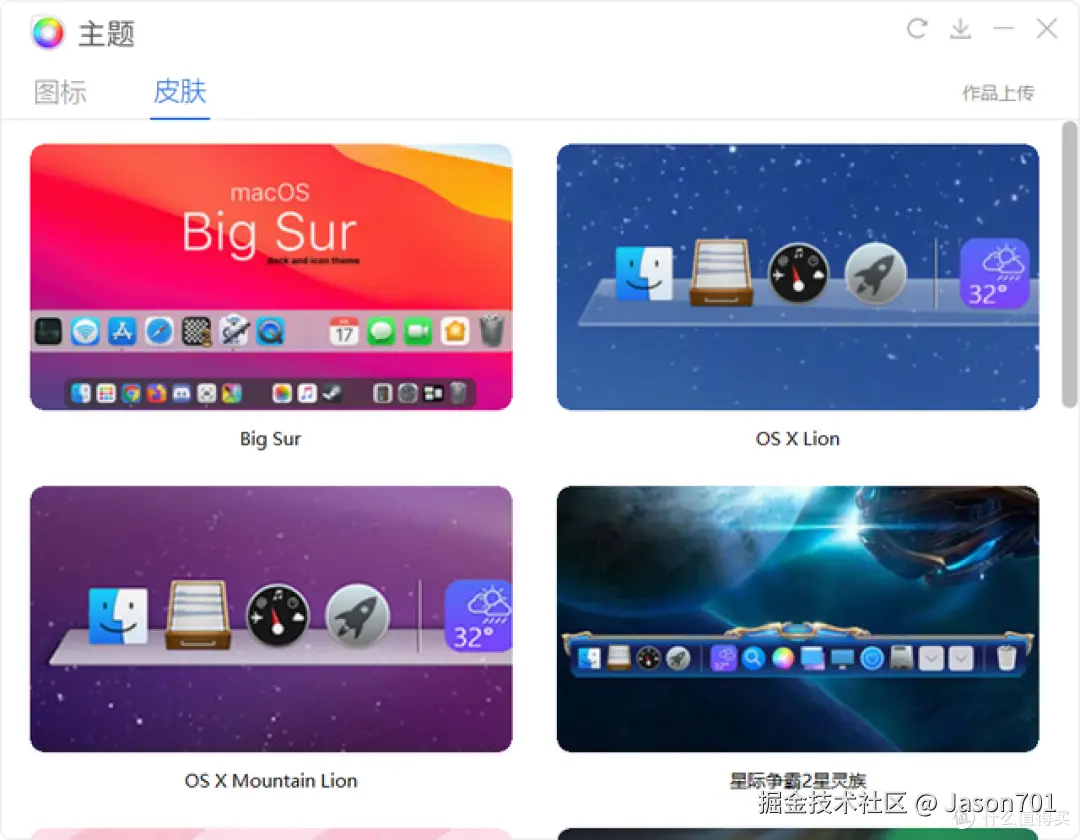Switch to the 图标 tab
Viewport: 1080px width, 840px height.
tap(60, 92)
